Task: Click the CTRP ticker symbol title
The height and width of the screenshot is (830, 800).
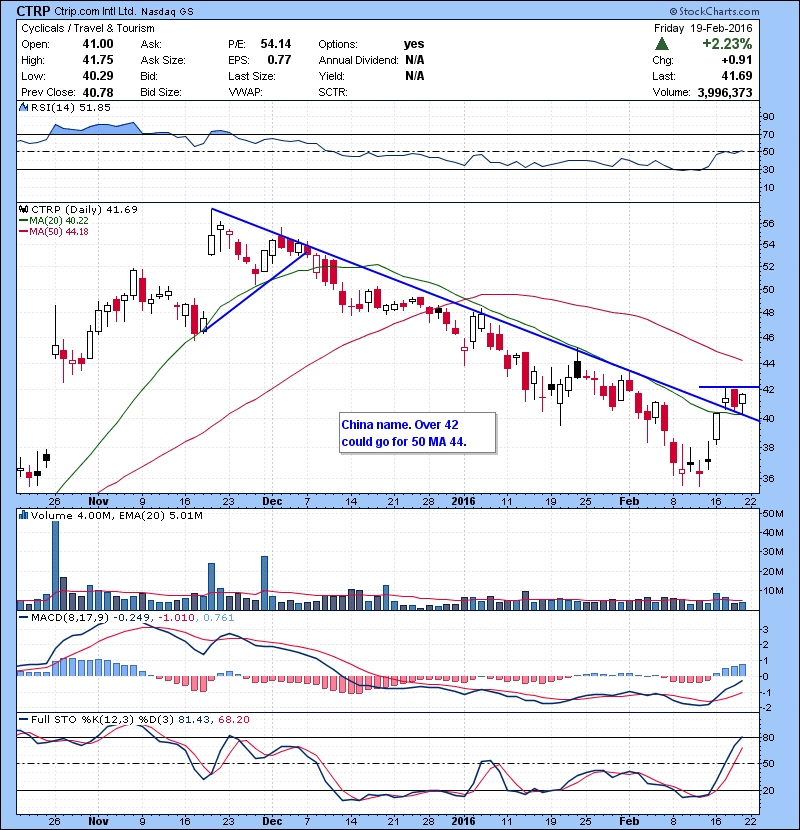Action: 33,11
